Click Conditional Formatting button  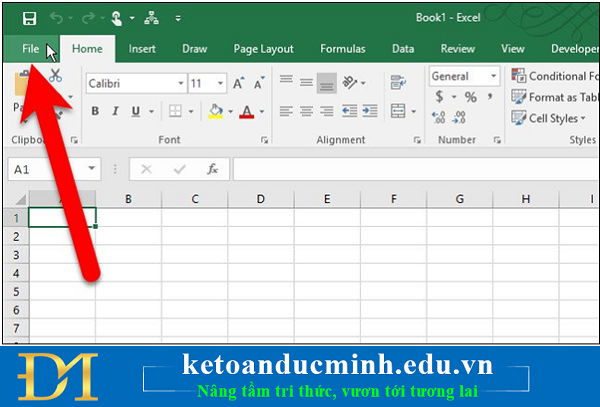[555, 76]
